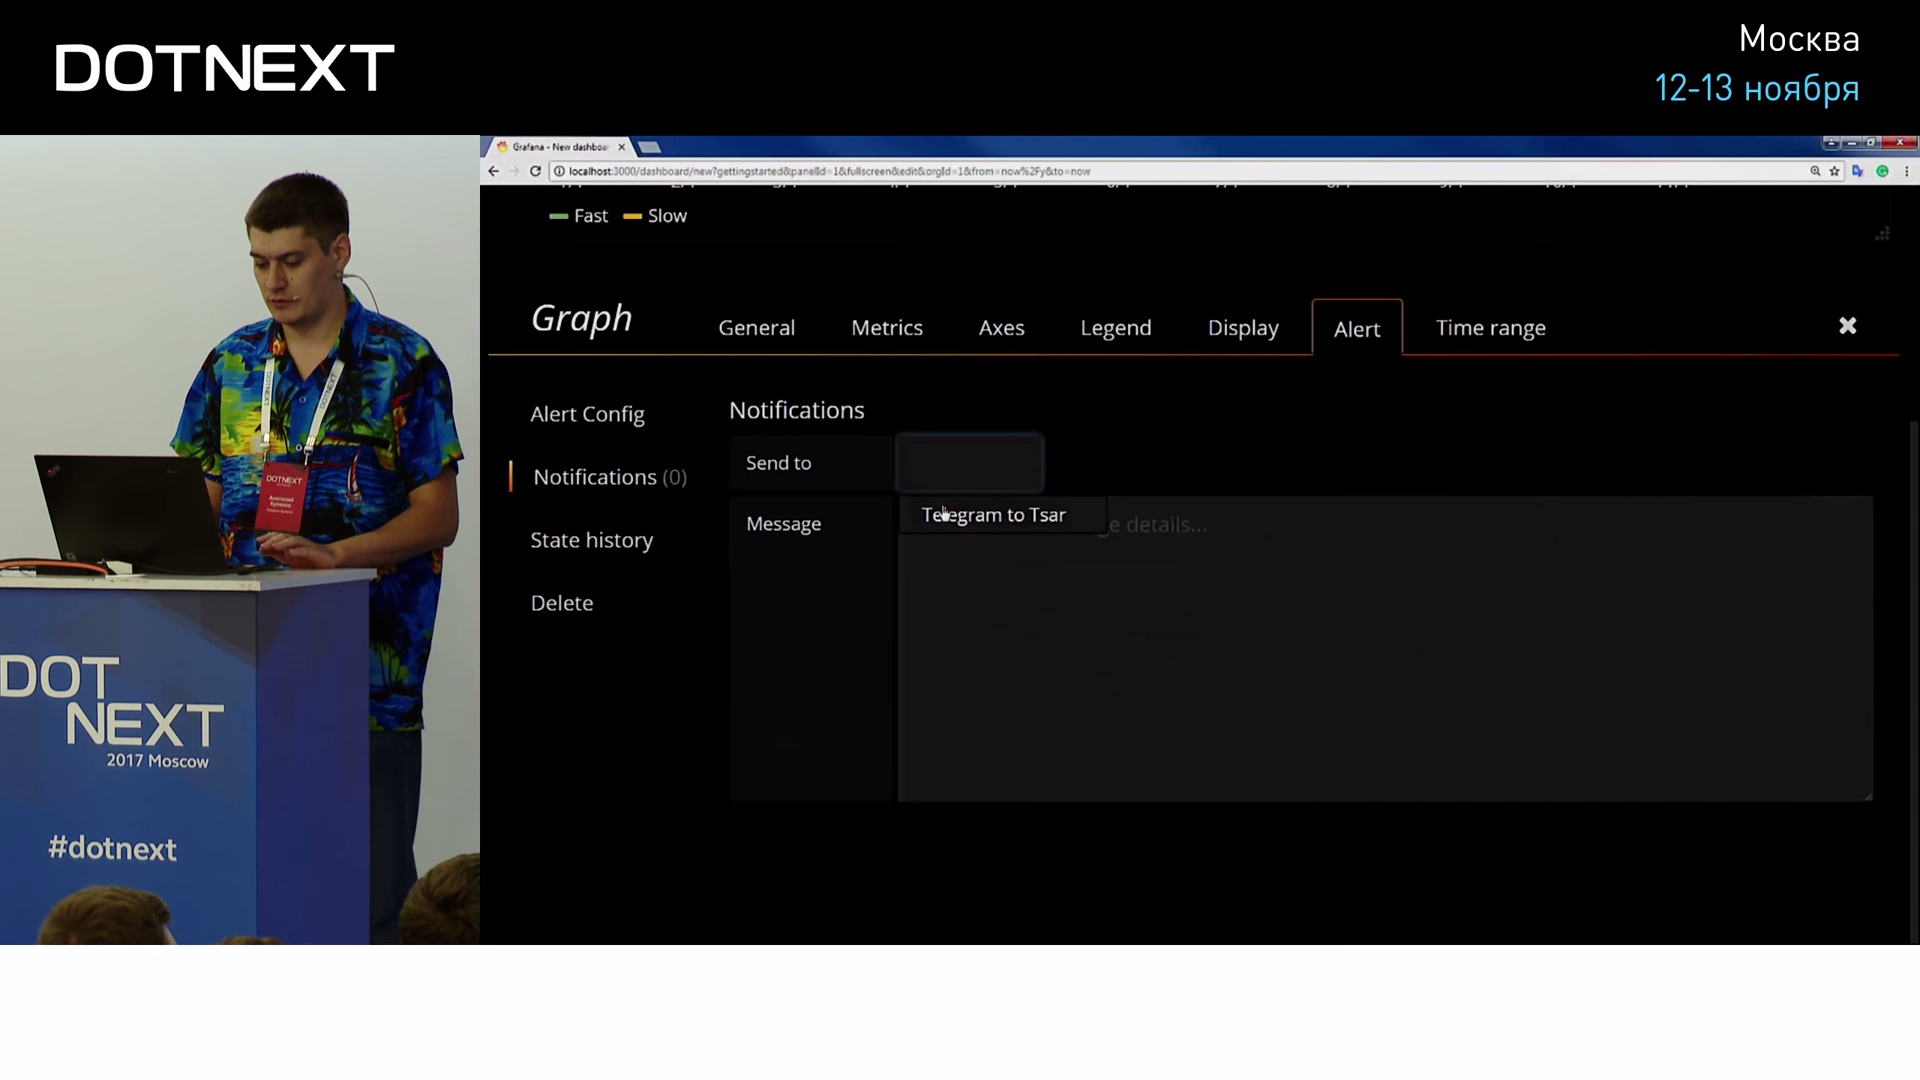Close the Graph editor with X icon

(1847, 326)
